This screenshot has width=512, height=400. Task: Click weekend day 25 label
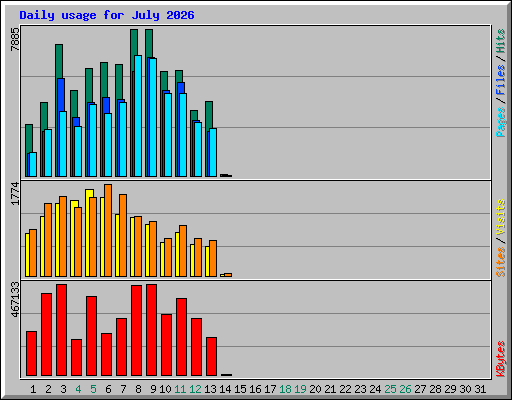tap(390, 389)
